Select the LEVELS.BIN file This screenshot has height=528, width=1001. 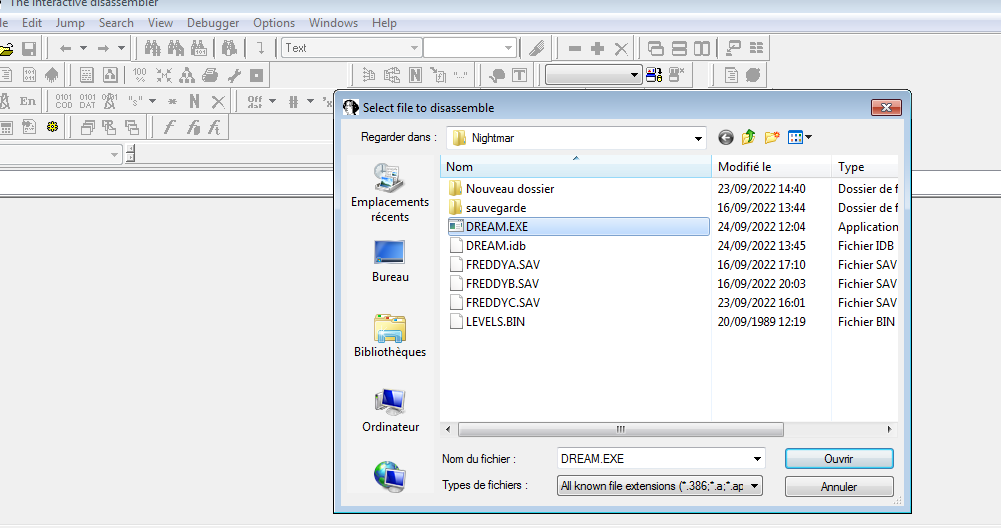[x=495, y=322]
